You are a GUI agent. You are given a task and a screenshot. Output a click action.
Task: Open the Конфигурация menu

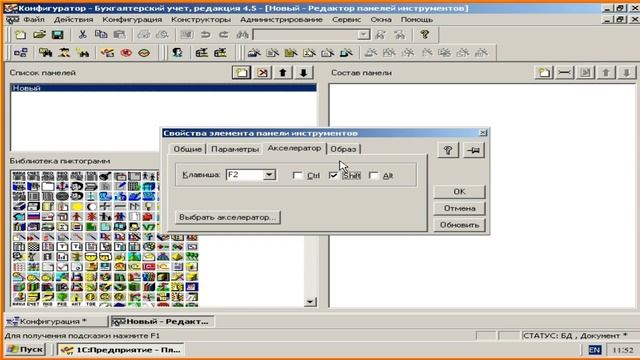pos(132,20)
